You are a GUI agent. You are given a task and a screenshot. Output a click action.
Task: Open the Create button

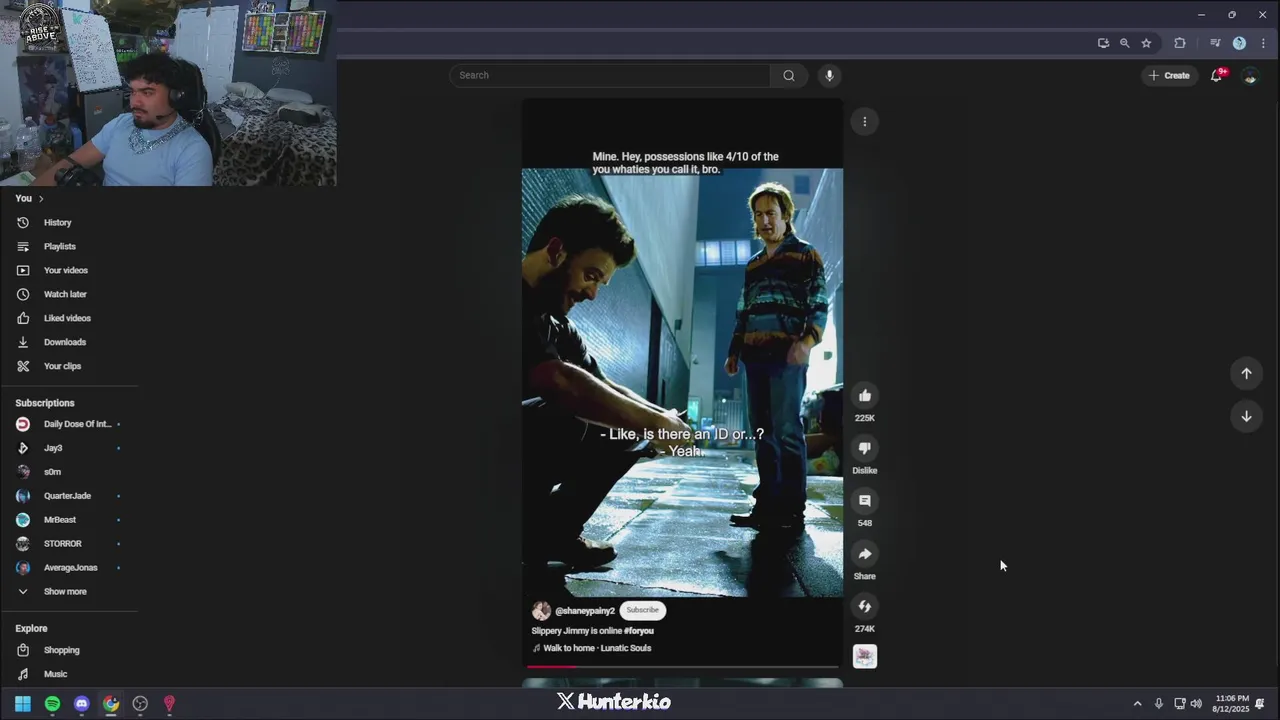pos(1169,75)
